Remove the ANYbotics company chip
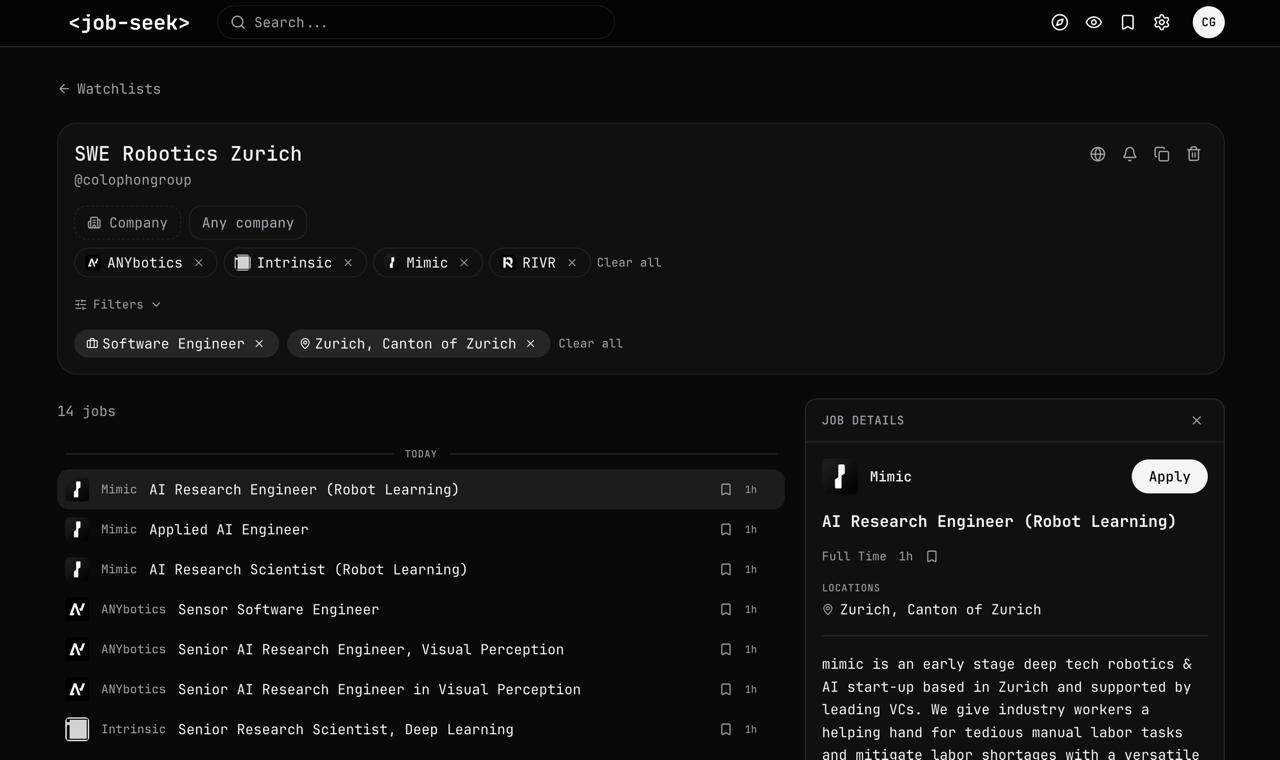Image resolution: width=1280 pixels, height=760 pixels. [x=199, y=263]
